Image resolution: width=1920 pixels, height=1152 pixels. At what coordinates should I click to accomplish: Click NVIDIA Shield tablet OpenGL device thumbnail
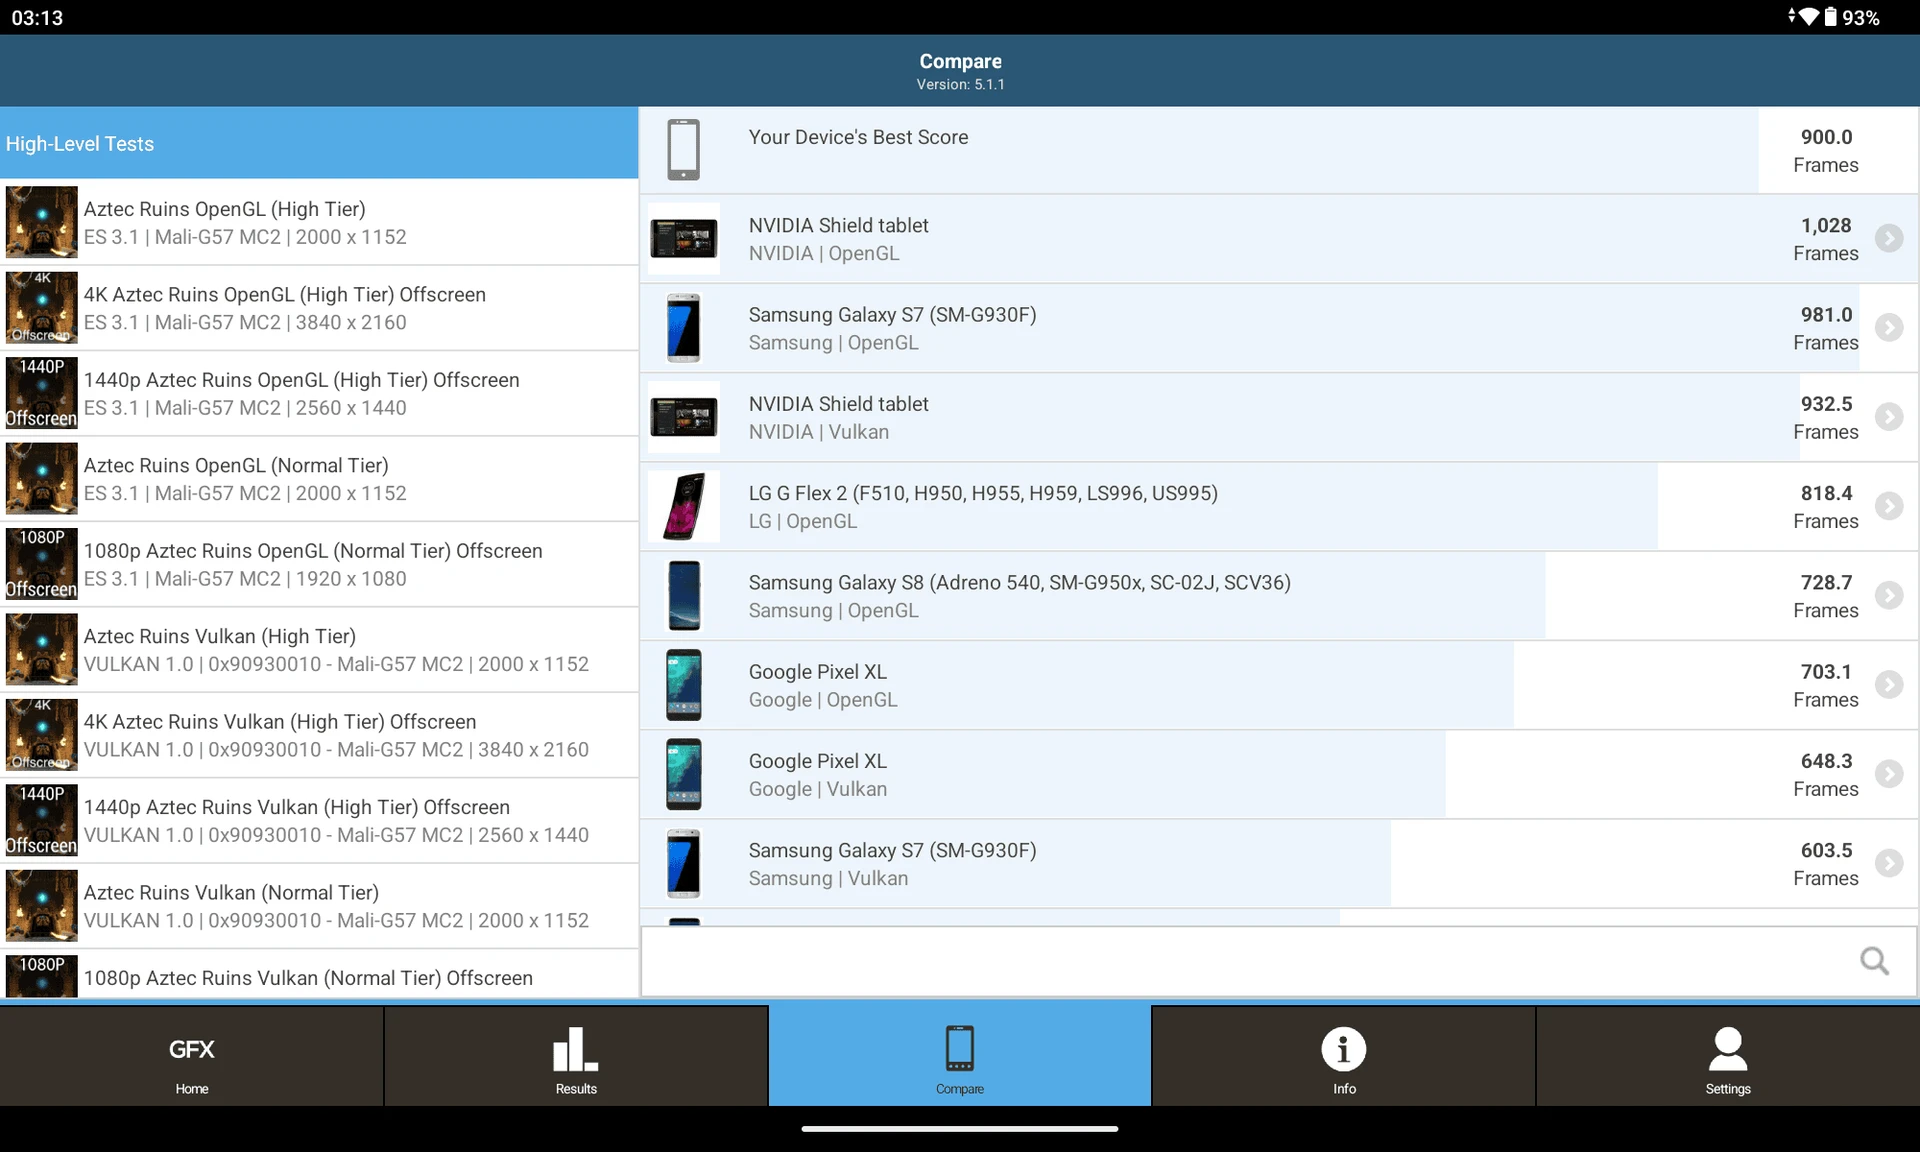tap(684, 239)
